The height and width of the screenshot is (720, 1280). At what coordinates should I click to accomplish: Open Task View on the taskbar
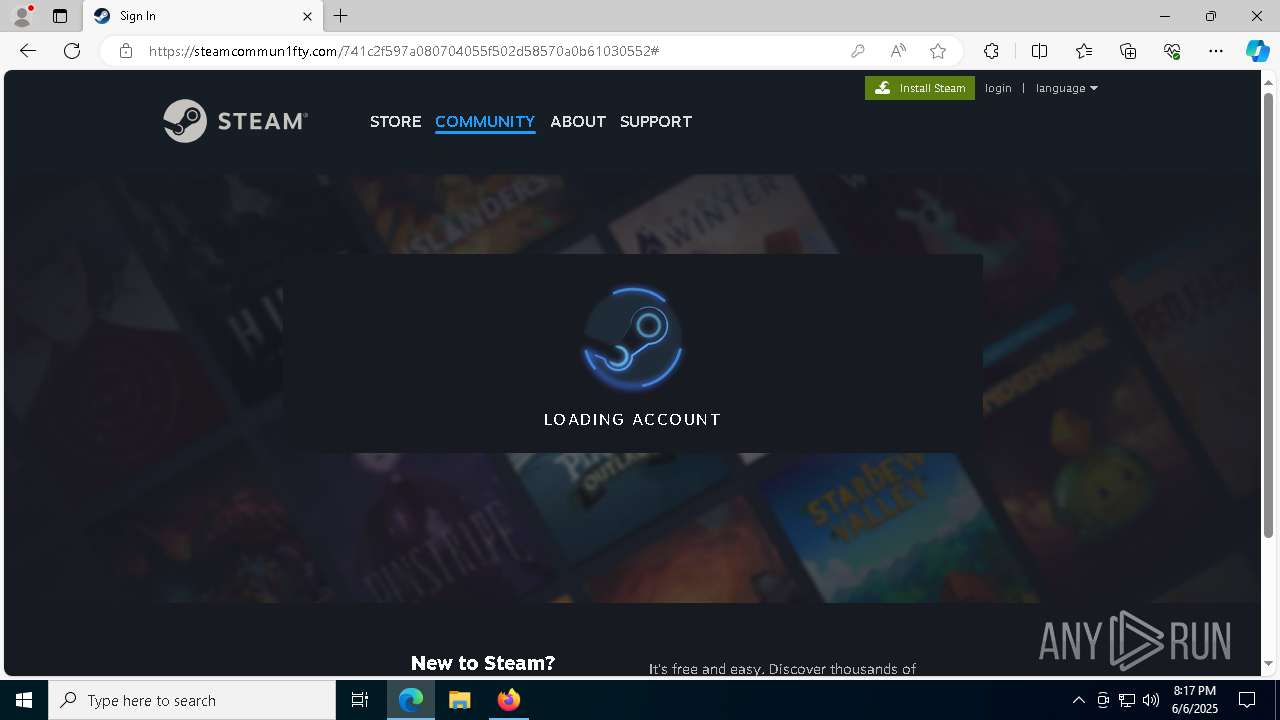(x=360, y=700)
